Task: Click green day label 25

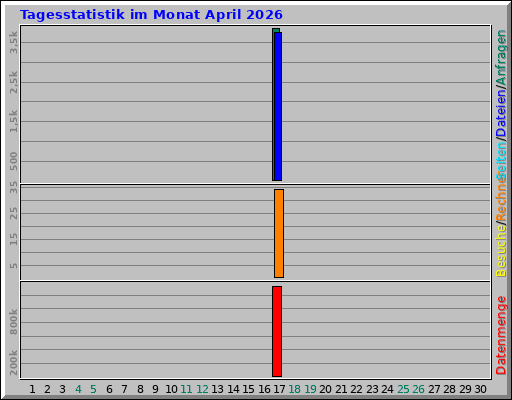Action: tap(403, 389)
